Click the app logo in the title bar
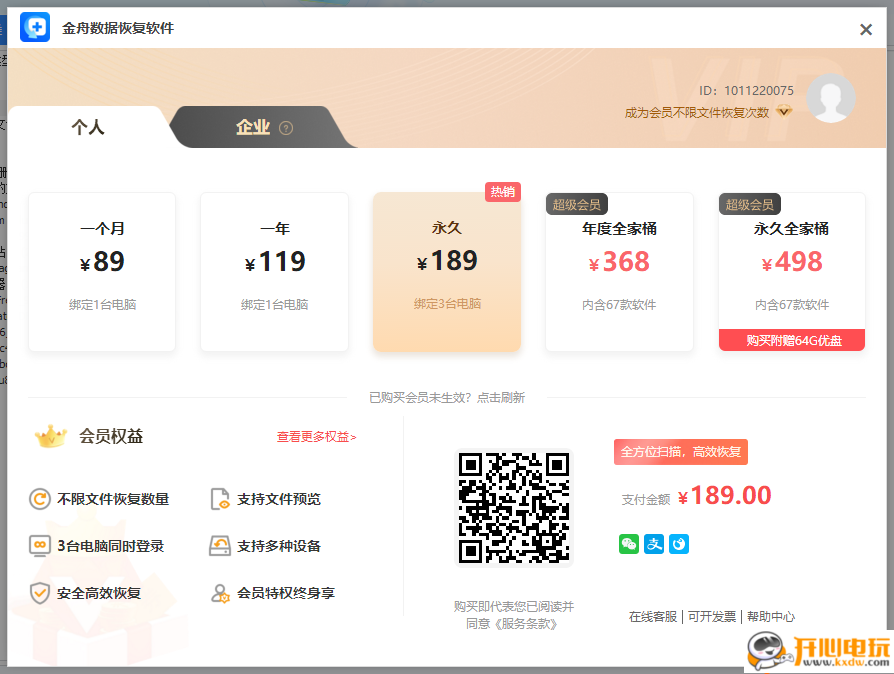The image size is (894, 674). (x=34, y=28)
